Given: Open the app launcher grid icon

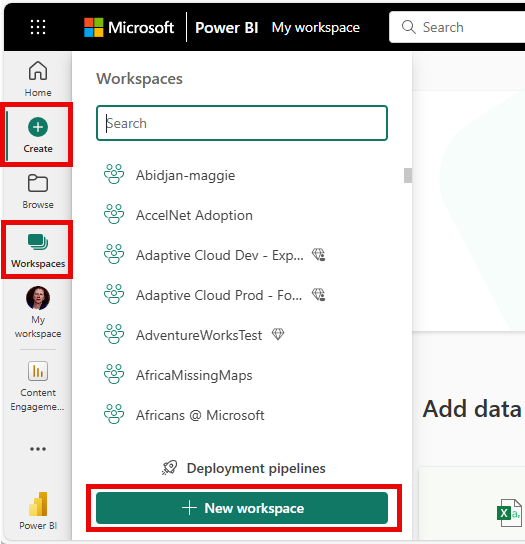Looking at the screenshot, I should coord(38,27).
